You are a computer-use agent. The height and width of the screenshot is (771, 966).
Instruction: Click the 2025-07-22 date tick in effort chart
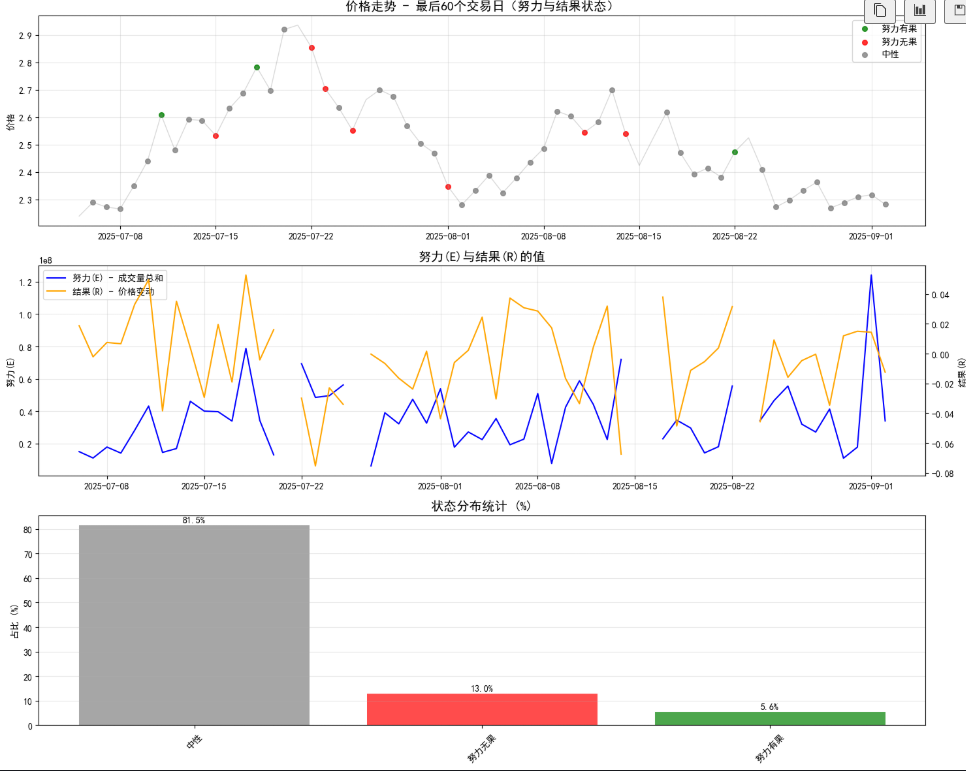(x=301, y=486)
